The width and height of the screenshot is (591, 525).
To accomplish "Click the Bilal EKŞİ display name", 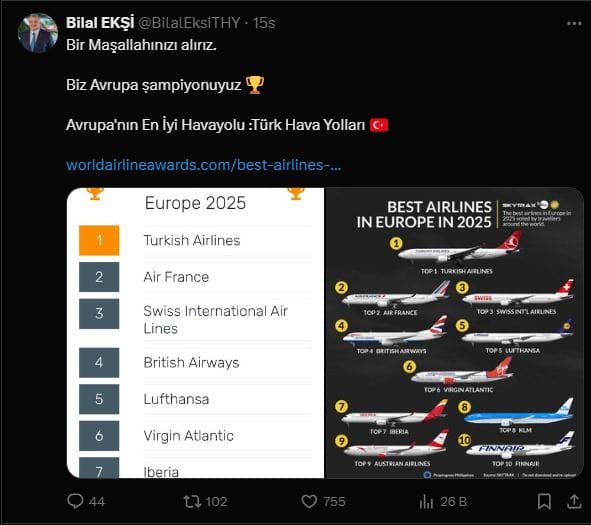I will pyautogui.click(x=100, y=23).
